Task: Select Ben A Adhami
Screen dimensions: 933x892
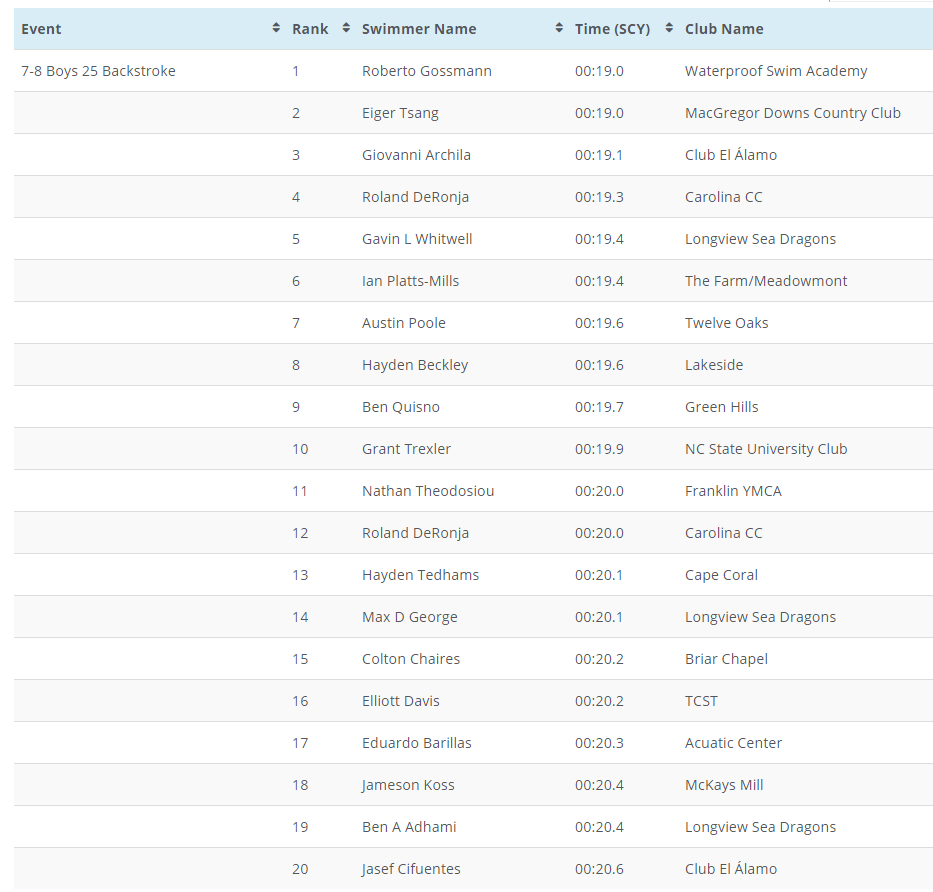Action: pyautogui.click(x=409, y=827)
